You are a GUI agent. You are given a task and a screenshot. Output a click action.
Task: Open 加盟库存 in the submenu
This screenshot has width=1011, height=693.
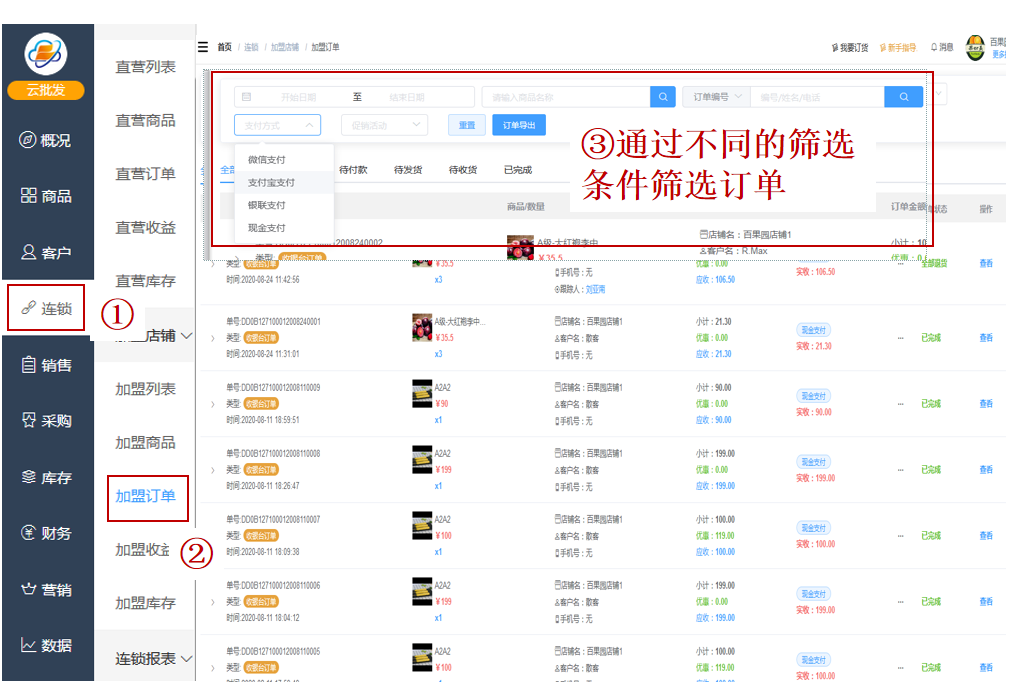coord(145,603)
